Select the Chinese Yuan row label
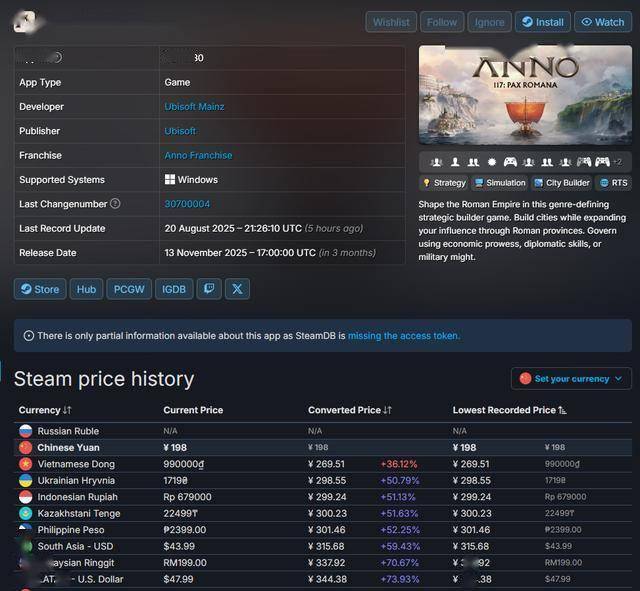 69,447
